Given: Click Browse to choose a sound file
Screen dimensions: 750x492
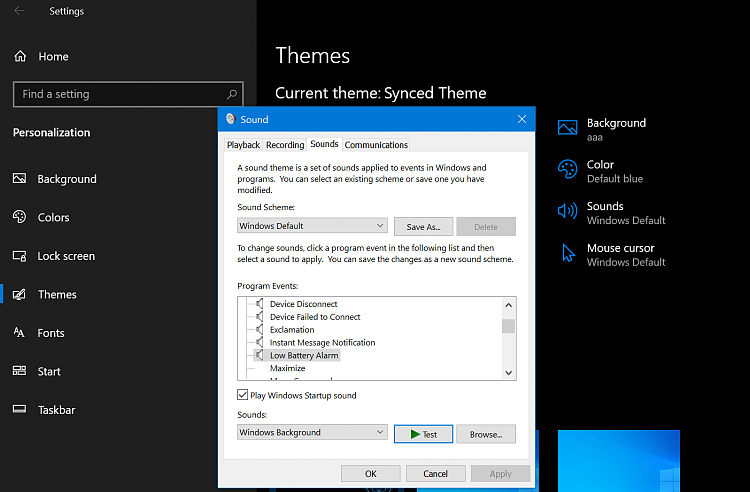Looking at the screenshot, I should (486, 434).
